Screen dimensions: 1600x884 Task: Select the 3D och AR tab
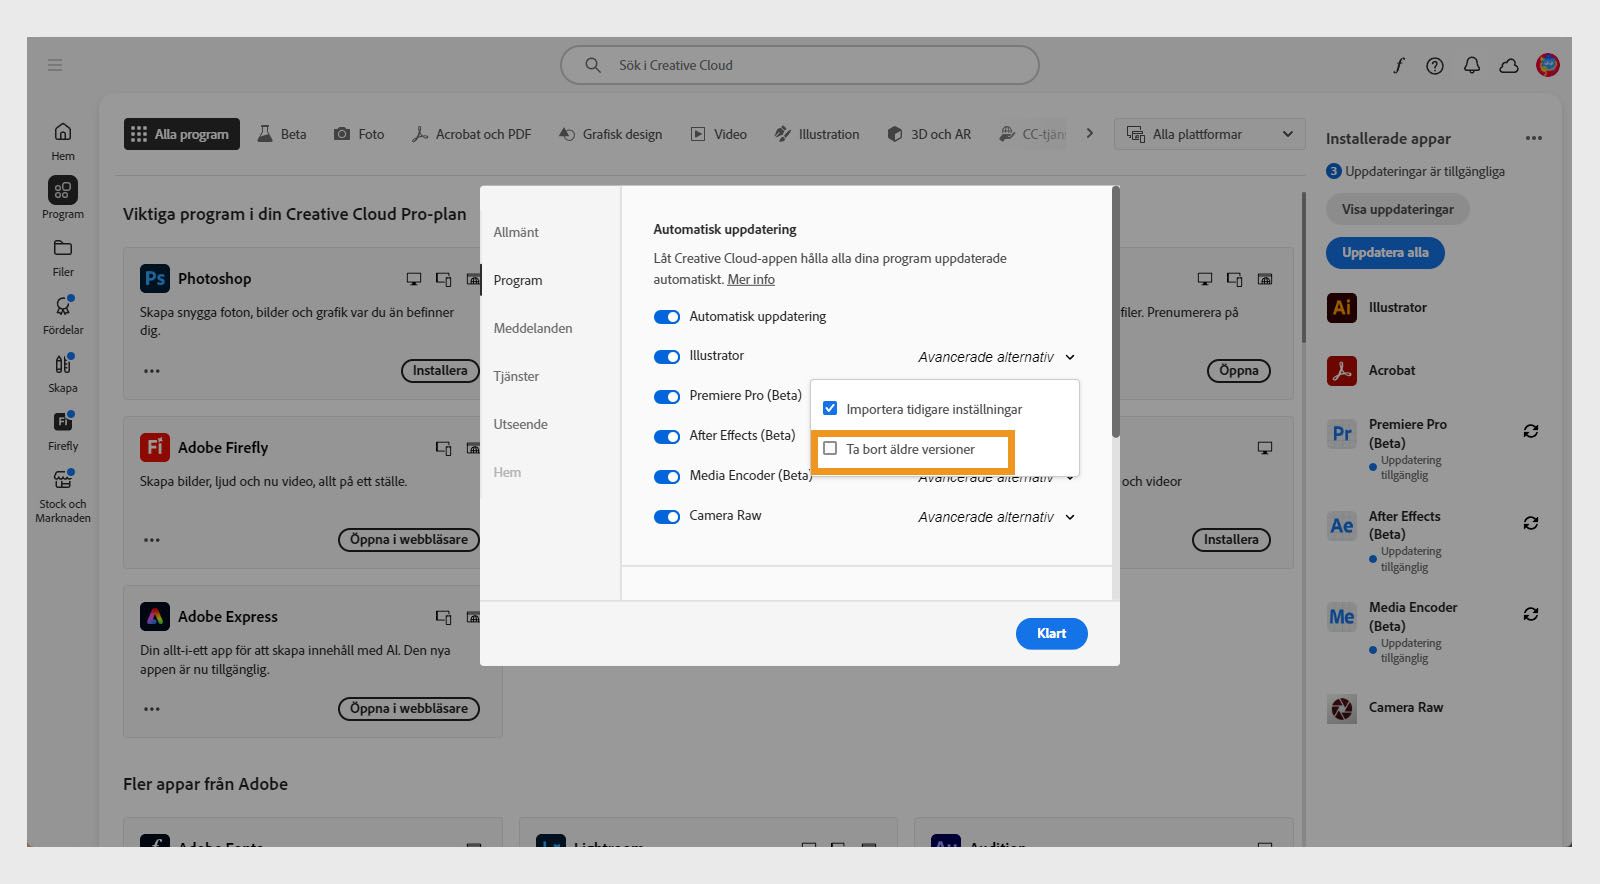point(929,134)
